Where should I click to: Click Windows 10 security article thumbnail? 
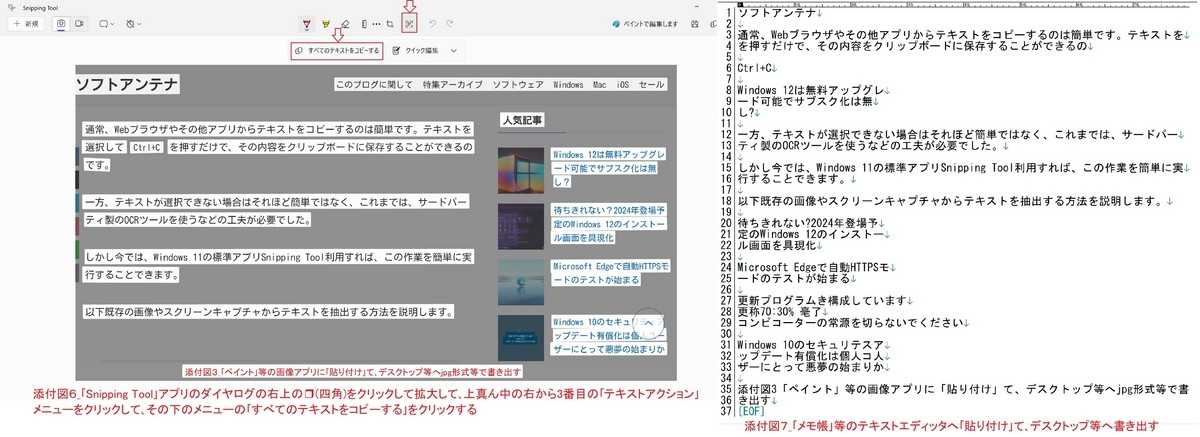[x=521, y=338]
